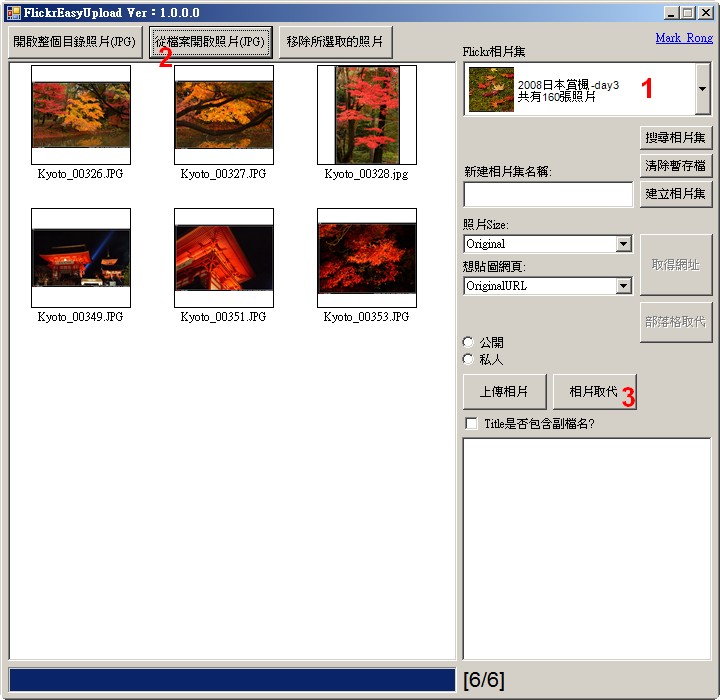Click the [6/6] progress counter
720x700 pixels.
[x=484, y=680]
